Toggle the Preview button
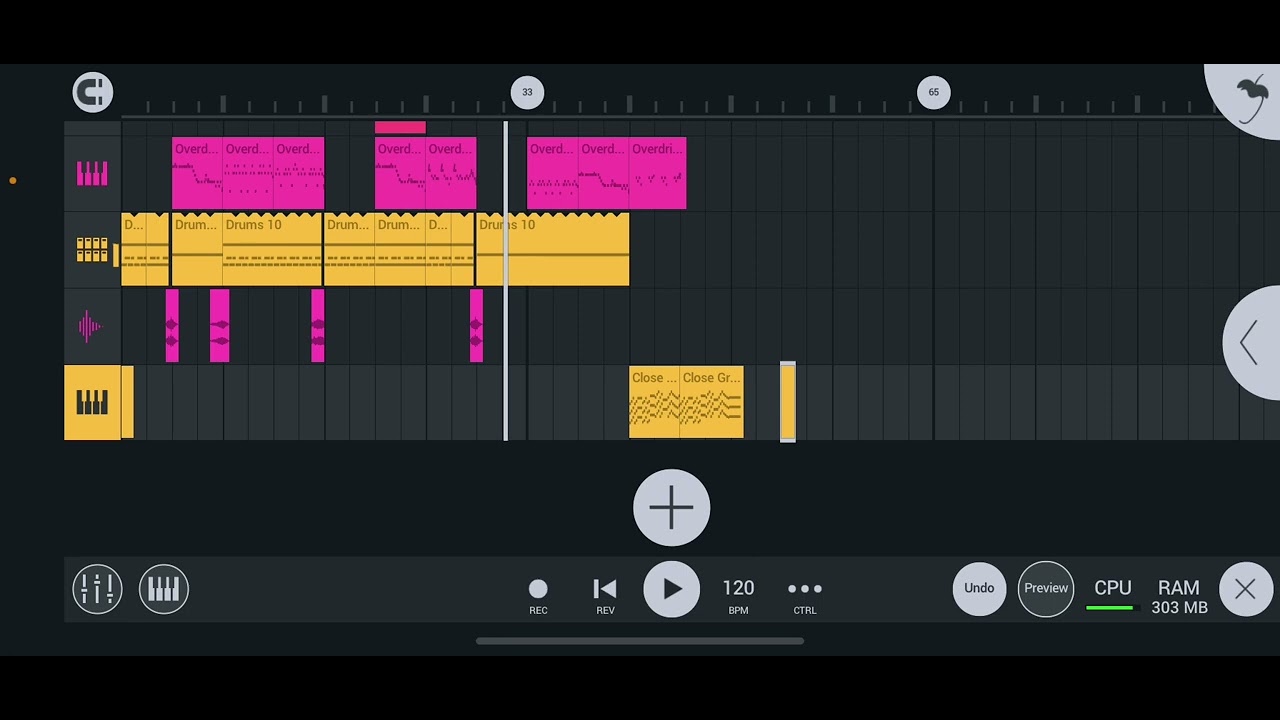1280x720 pixels. click(1046, 589)
